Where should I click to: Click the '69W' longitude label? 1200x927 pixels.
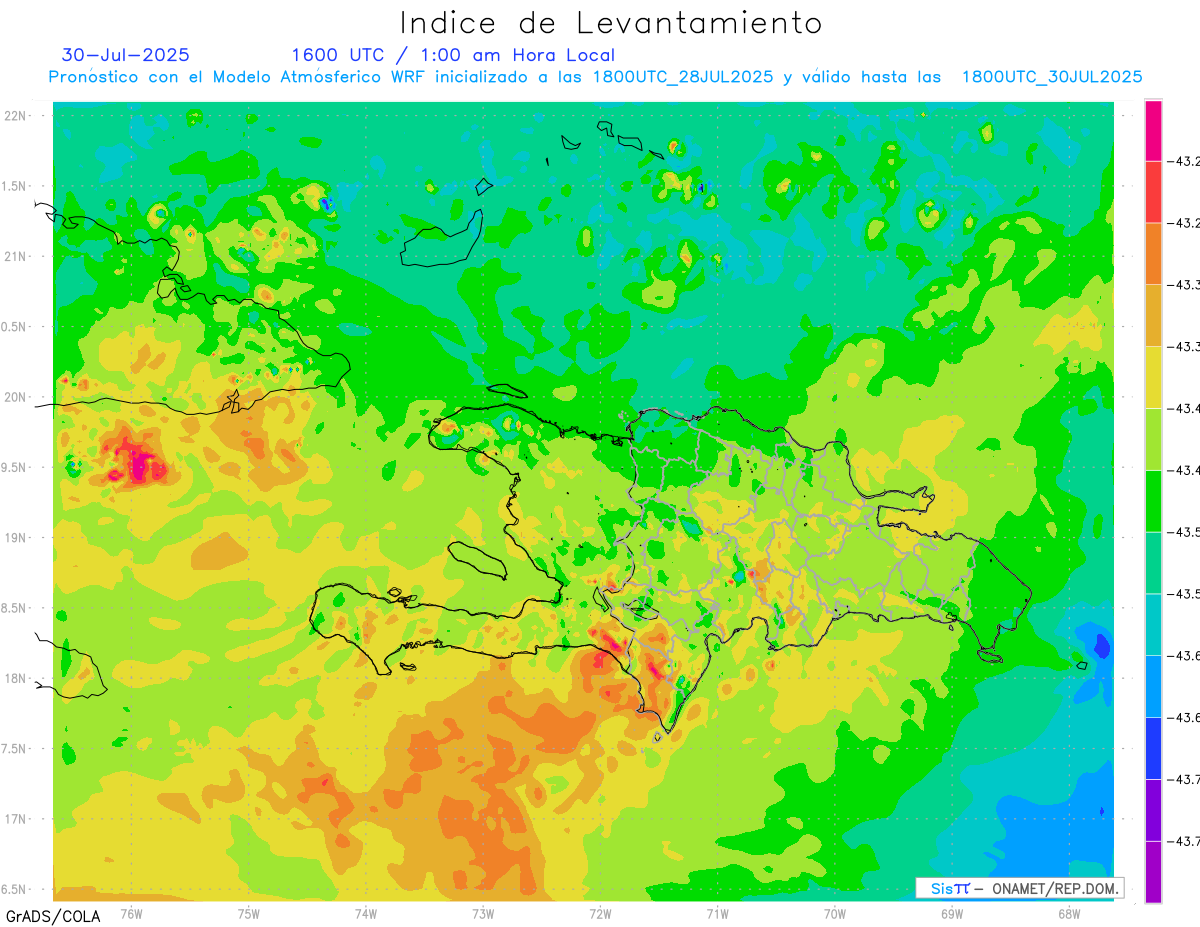point(952,913)
